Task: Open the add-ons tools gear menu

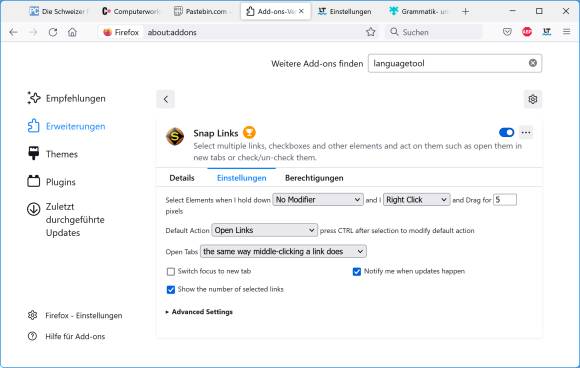Action: [533, 99]
